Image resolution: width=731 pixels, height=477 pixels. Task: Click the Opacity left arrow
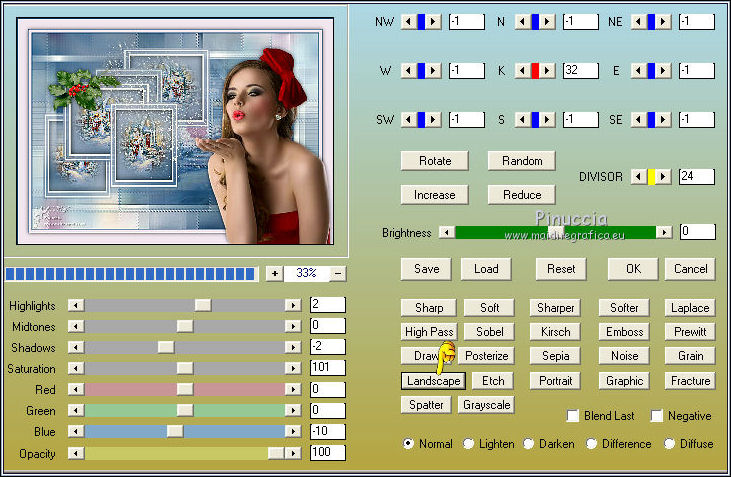click(76, 453)
